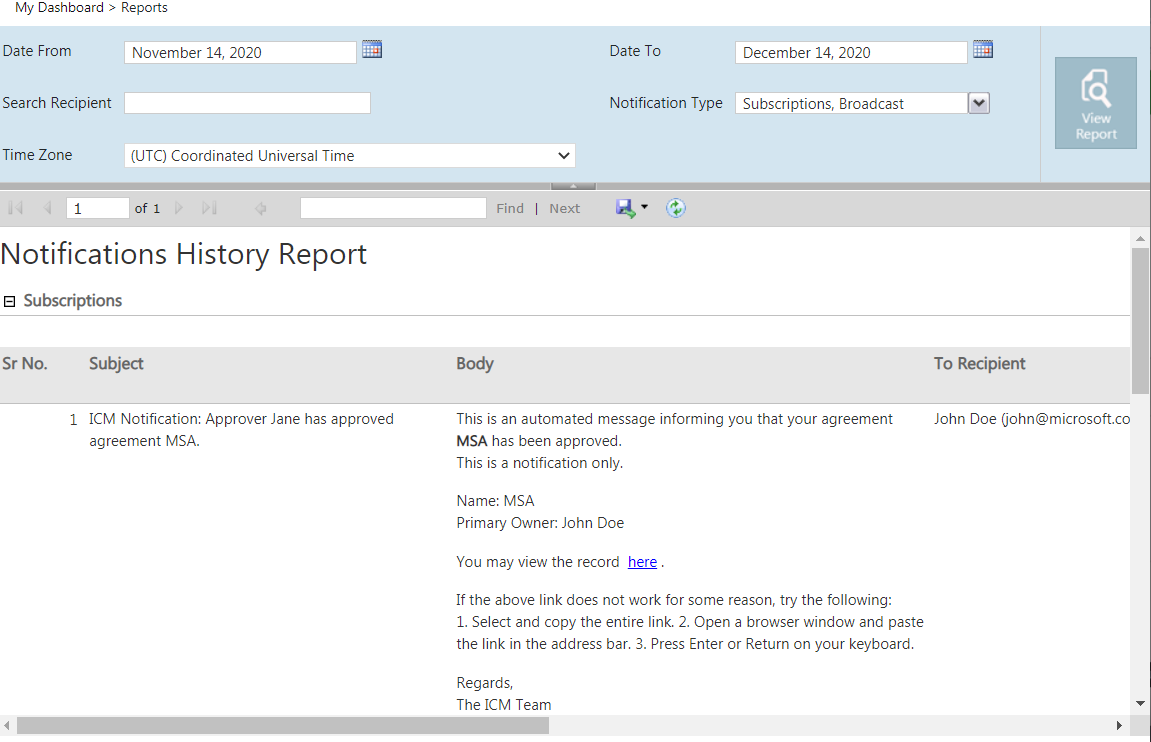
Task: Click the Search Recipient text field
Action: 247,103
